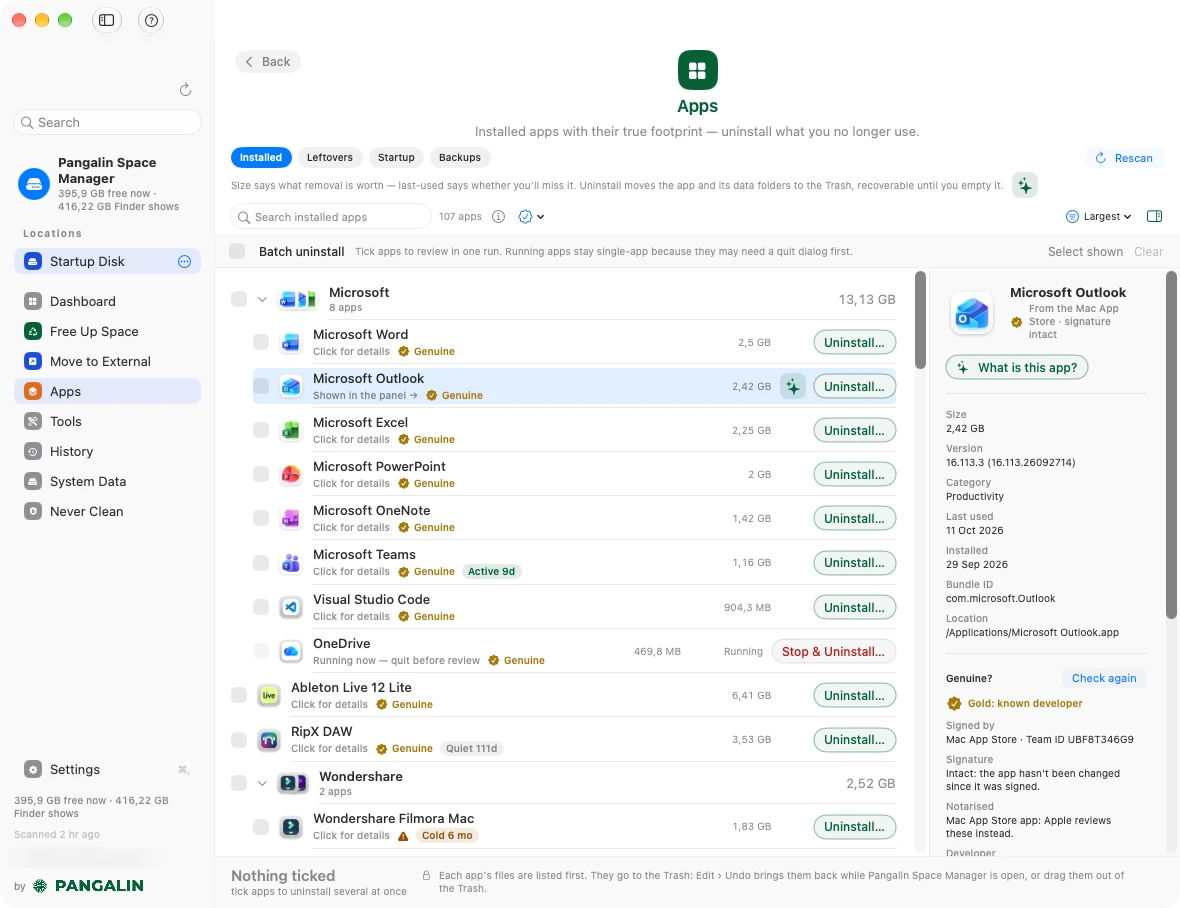
Task: Open the Largest sort dropdown
Action: click(1099, 217)
